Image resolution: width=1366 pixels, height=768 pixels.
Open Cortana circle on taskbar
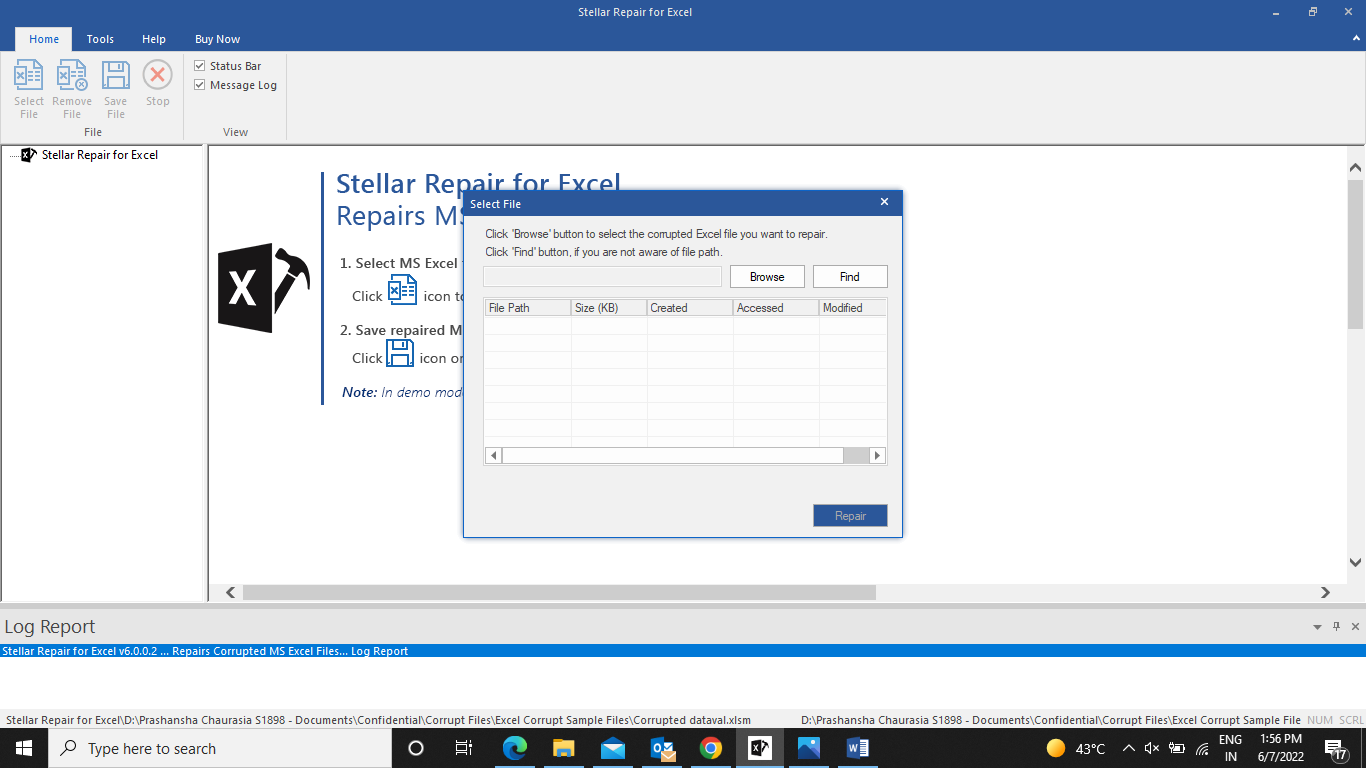416,748
